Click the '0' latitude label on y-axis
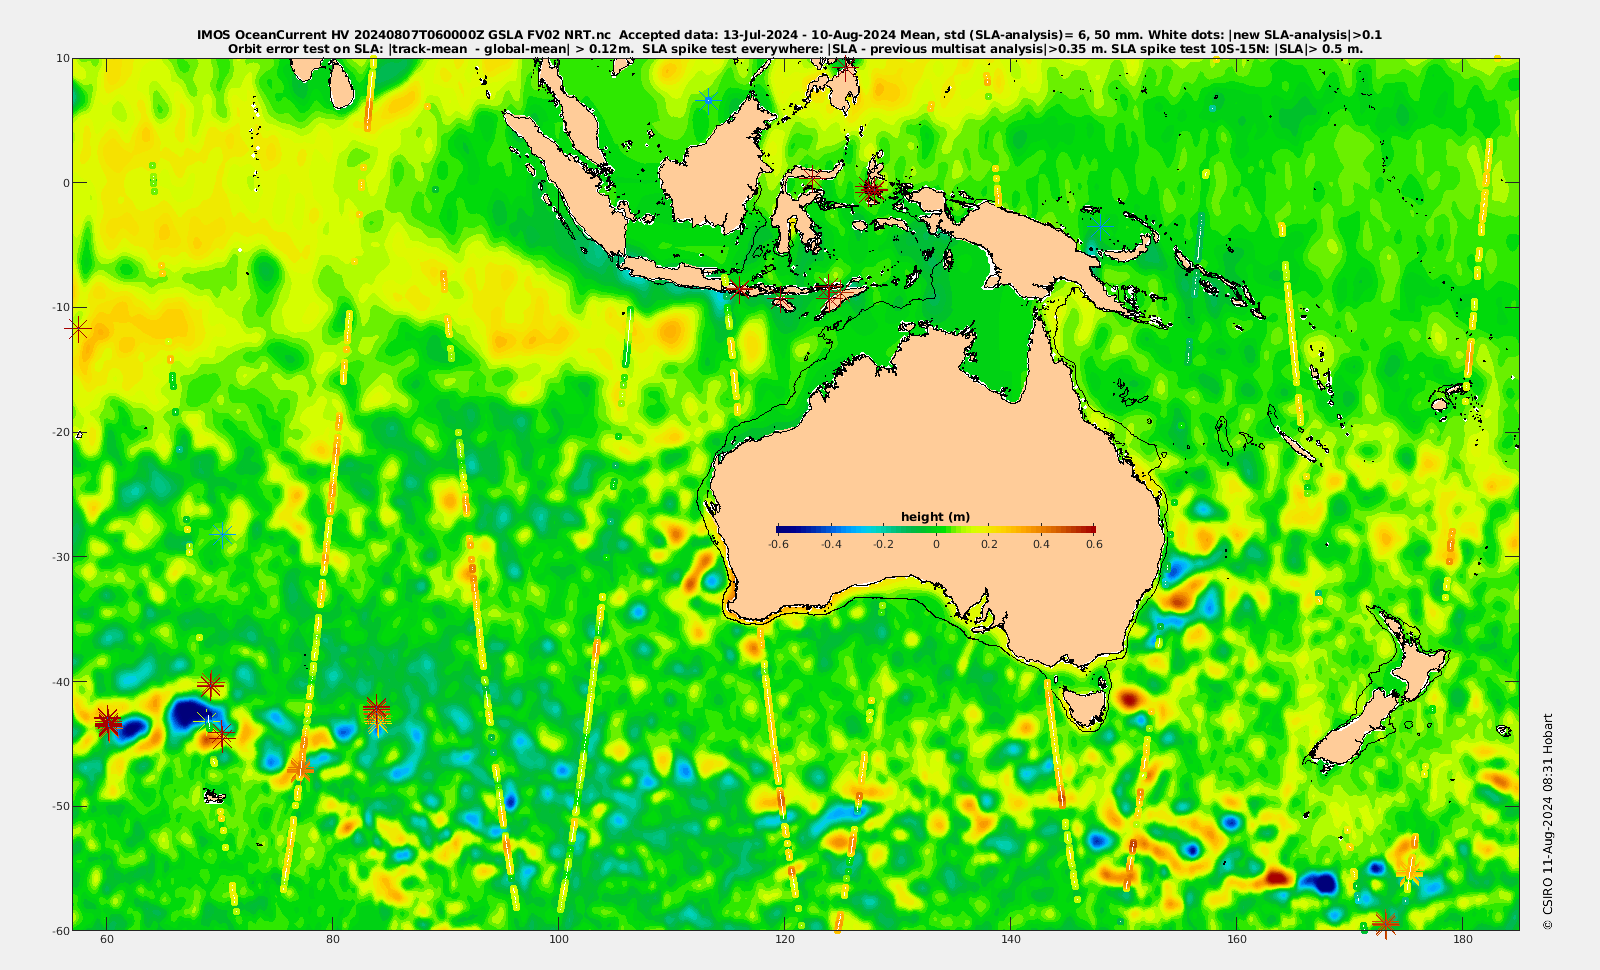 pyautogui.click(x=67, y=183)
